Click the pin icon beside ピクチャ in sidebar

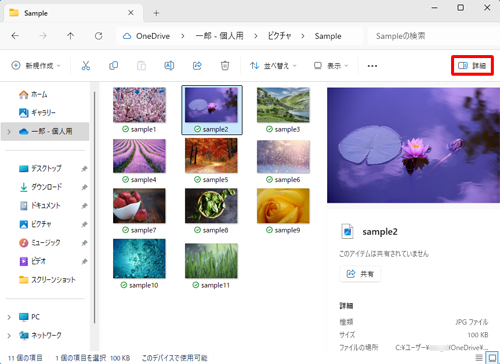coord(84,225)
